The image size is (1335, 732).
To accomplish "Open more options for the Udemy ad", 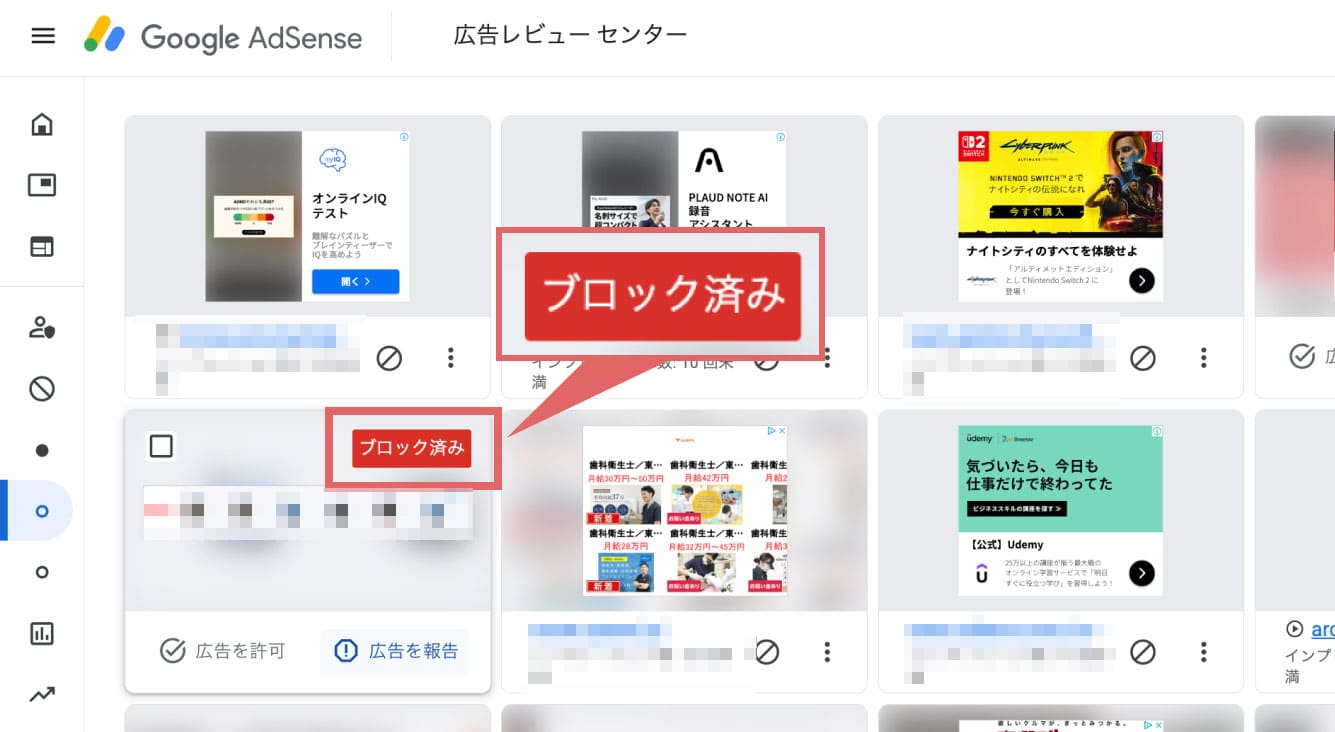I will 1204,652.
